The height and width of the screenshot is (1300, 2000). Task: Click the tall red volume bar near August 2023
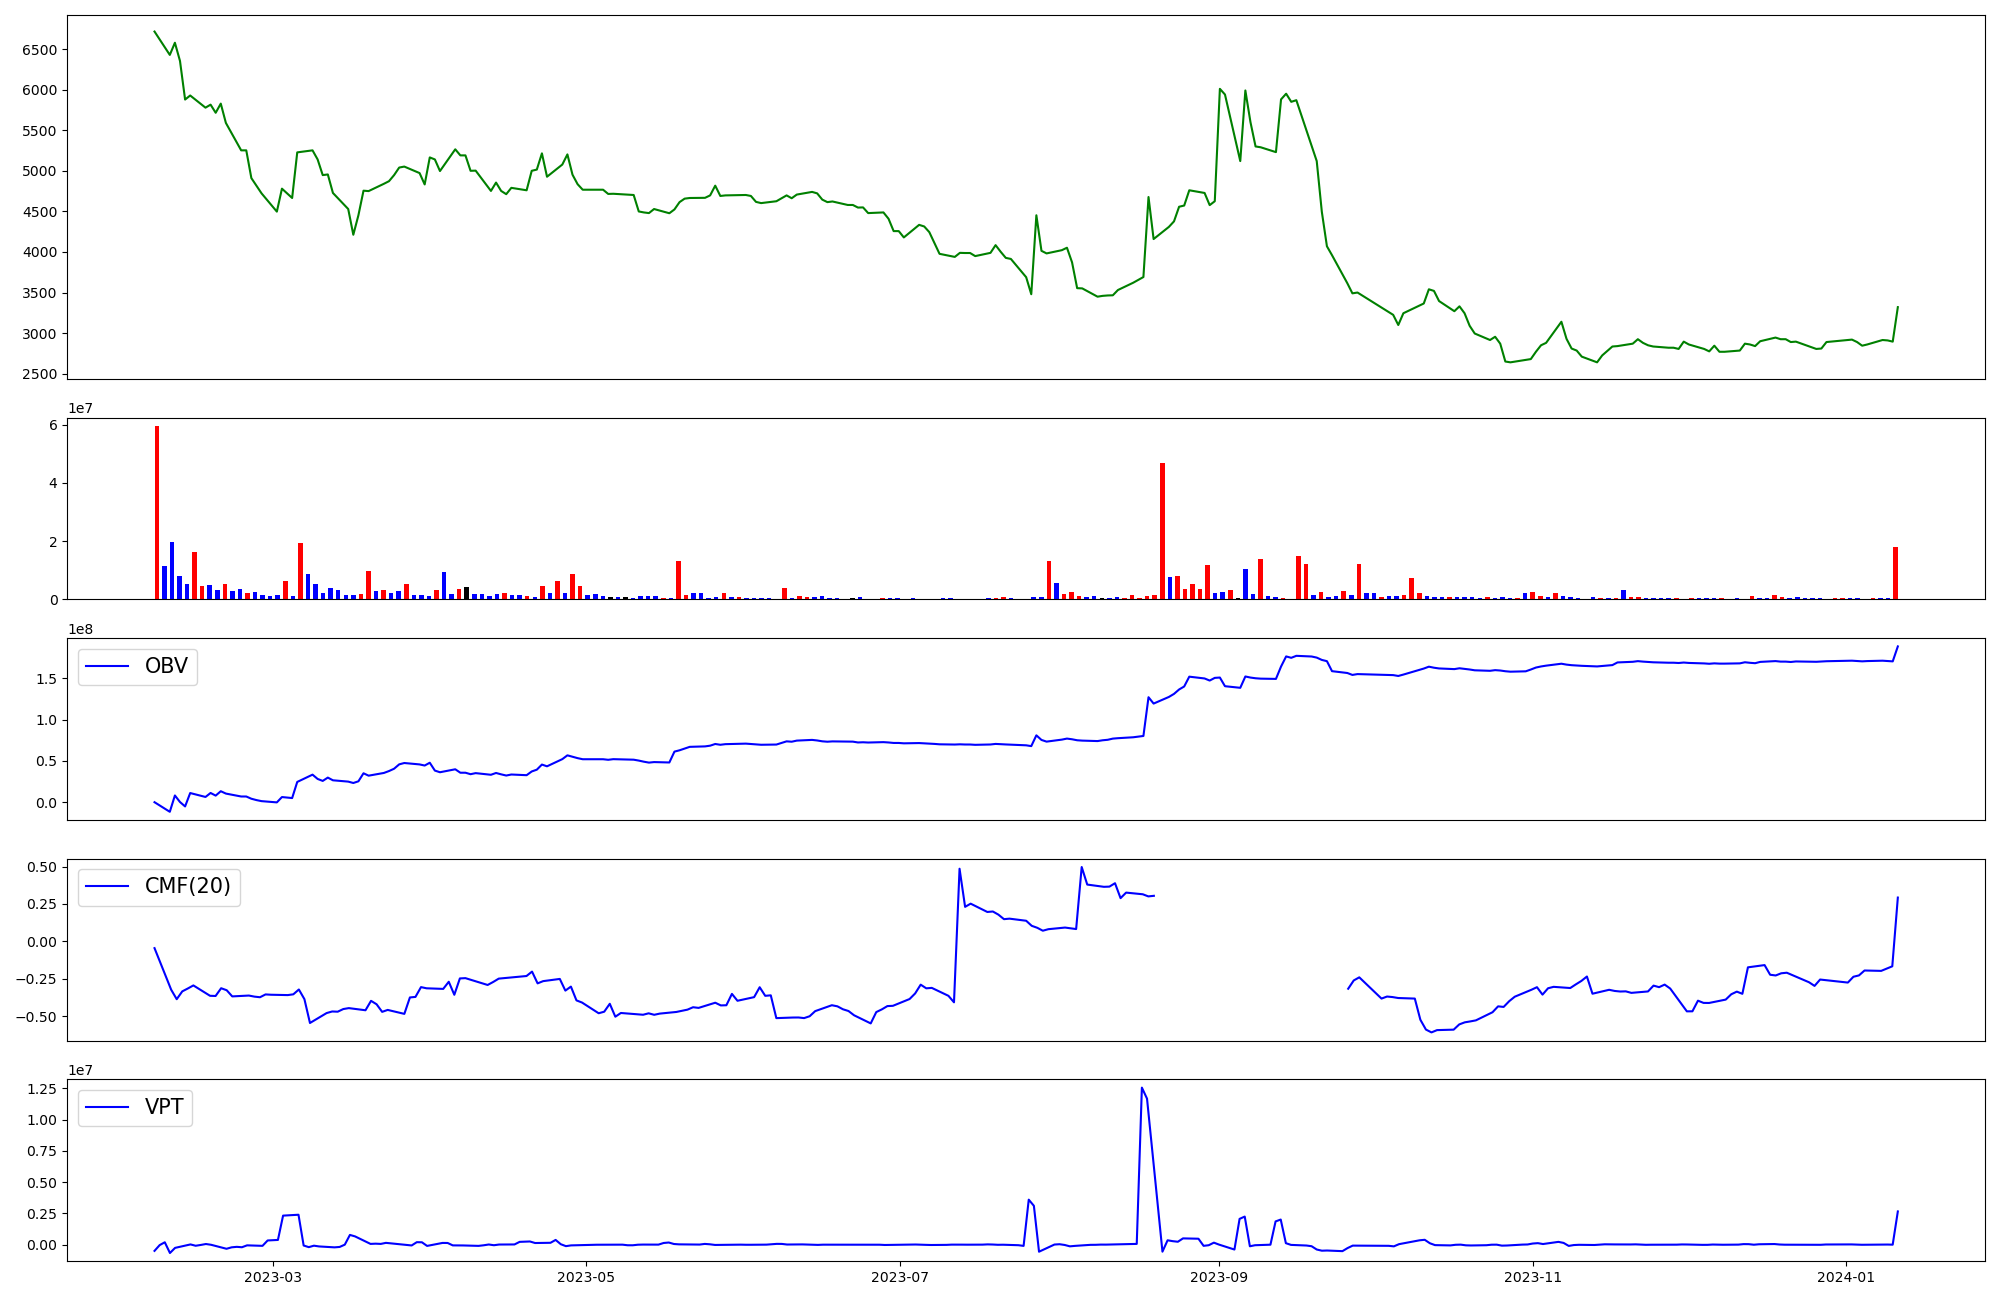coord(1162,530)
